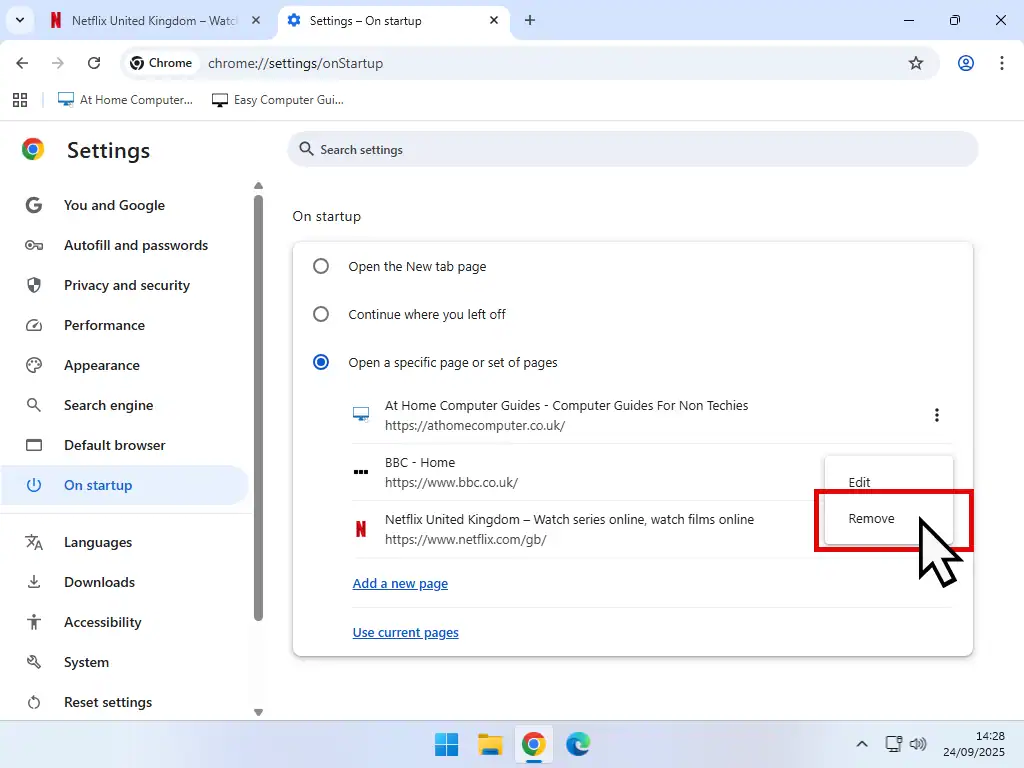The height and width of the screenshot is (768, 1024).
Task: Open File Explorer from the taskbar
Action: [x=490, y=744]
